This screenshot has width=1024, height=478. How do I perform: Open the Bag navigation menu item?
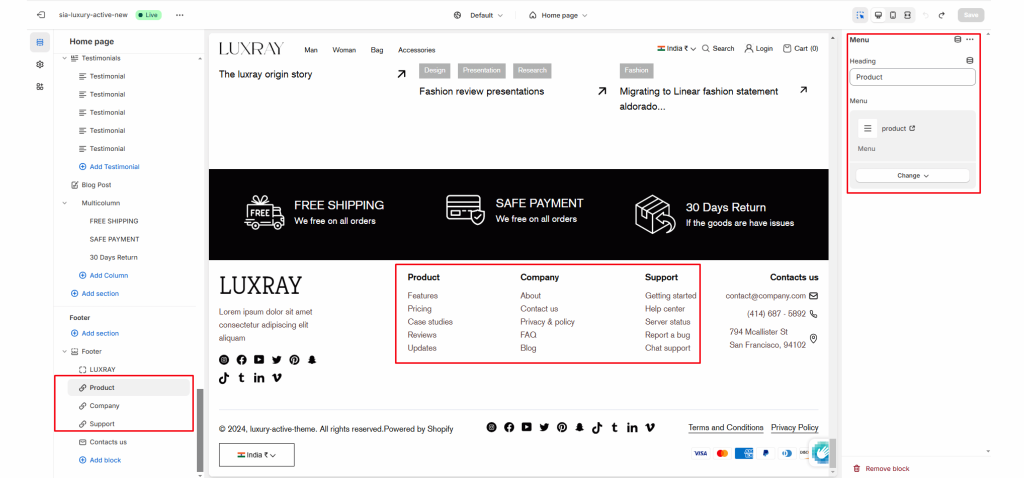coord(377,50)
